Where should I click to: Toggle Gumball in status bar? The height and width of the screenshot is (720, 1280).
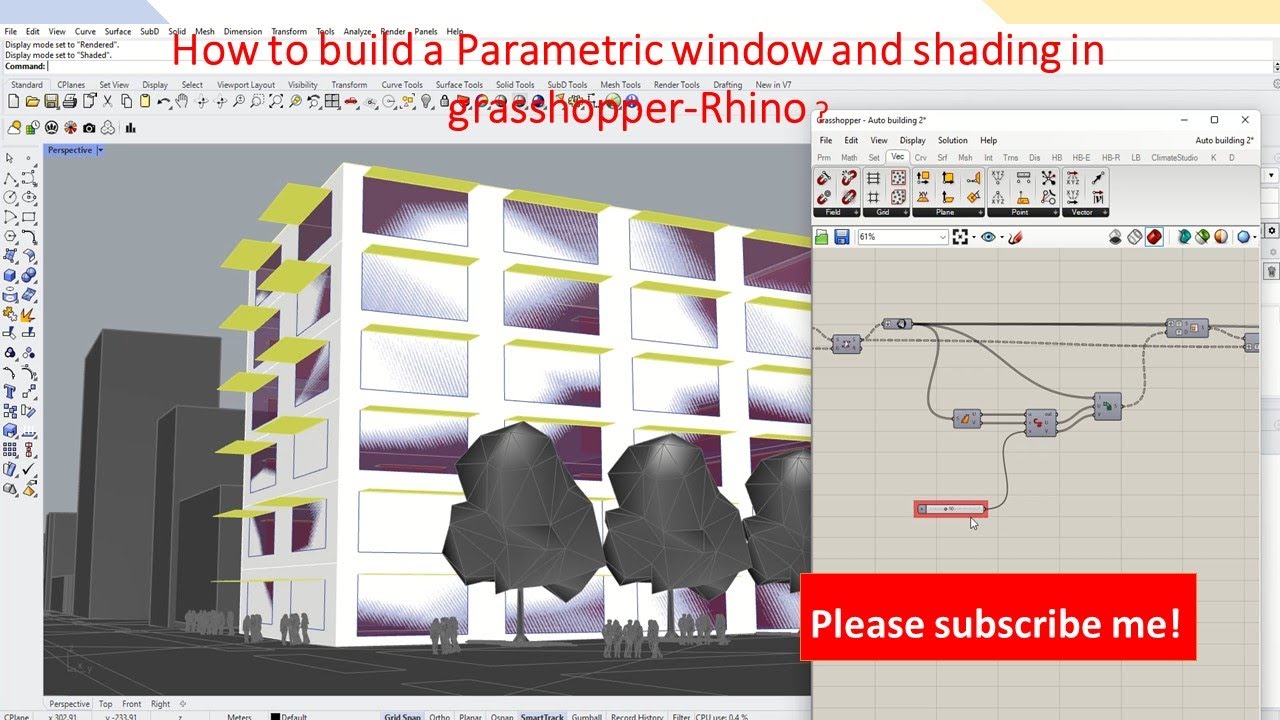[587, 716]
